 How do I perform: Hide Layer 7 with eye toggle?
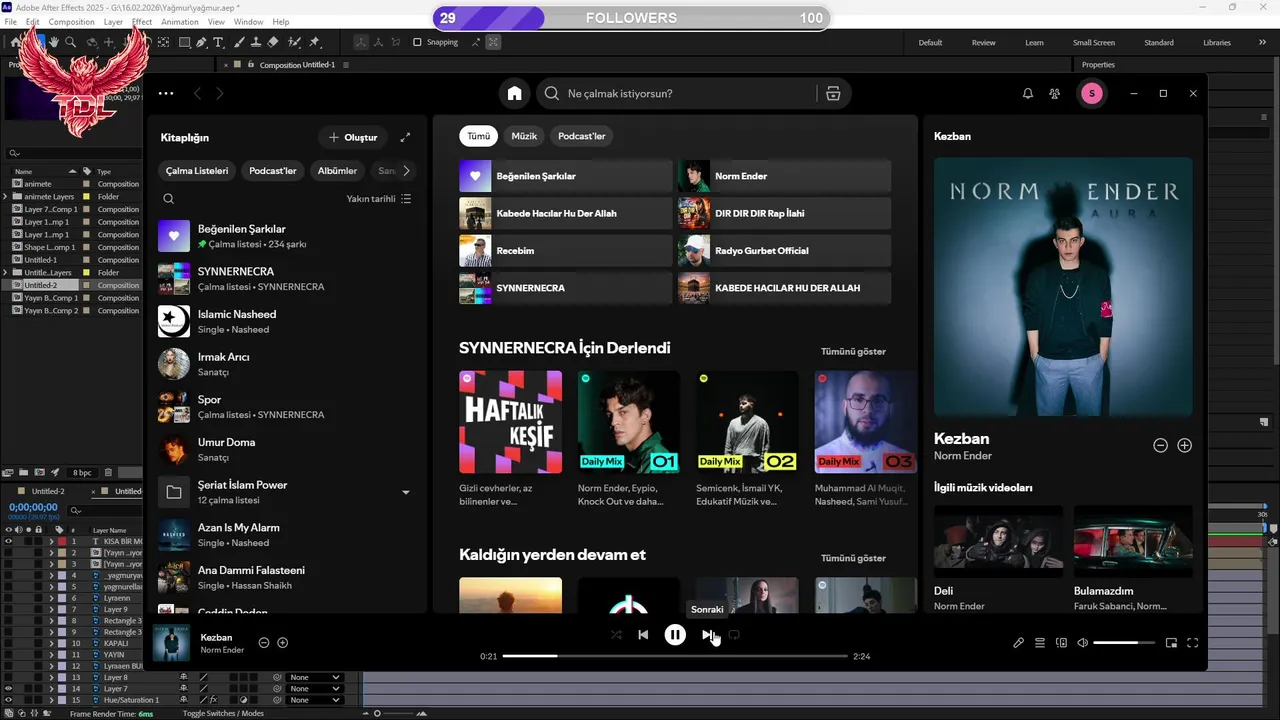(x=8, y=689)
